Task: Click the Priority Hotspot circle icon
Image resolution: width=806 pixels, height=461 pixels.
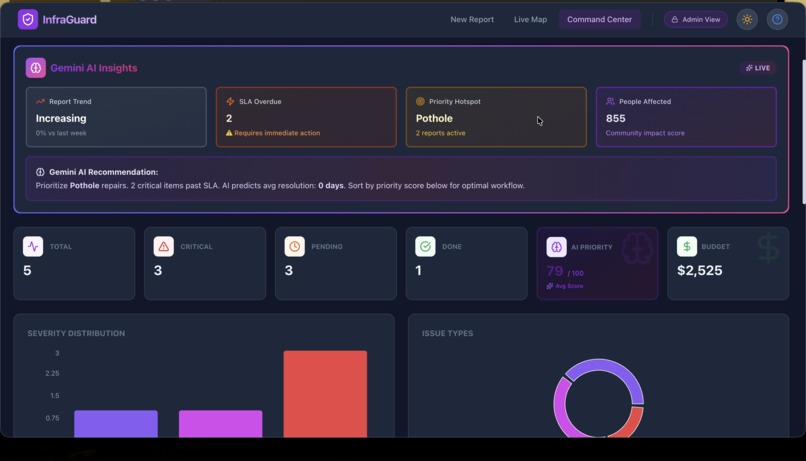Action: [420, 101]
